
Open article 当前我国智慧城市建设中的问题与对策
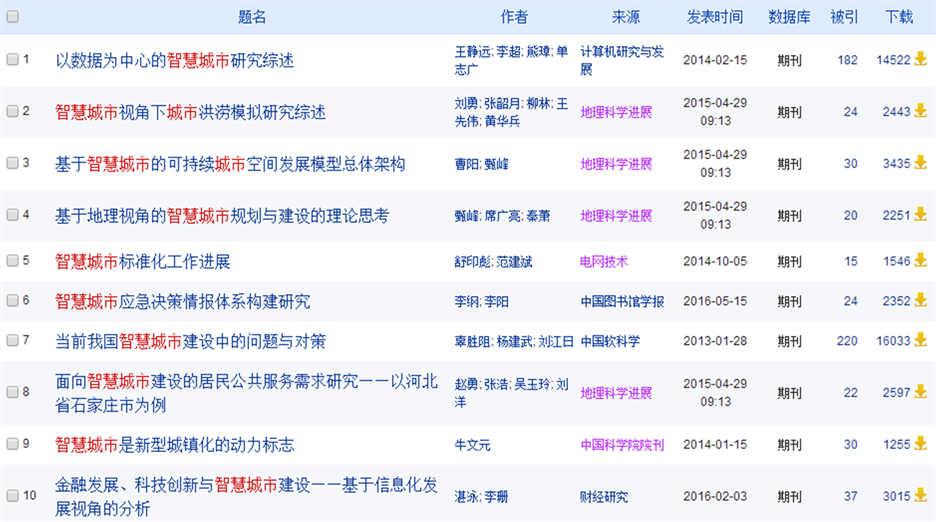click(x=190, y=341)
